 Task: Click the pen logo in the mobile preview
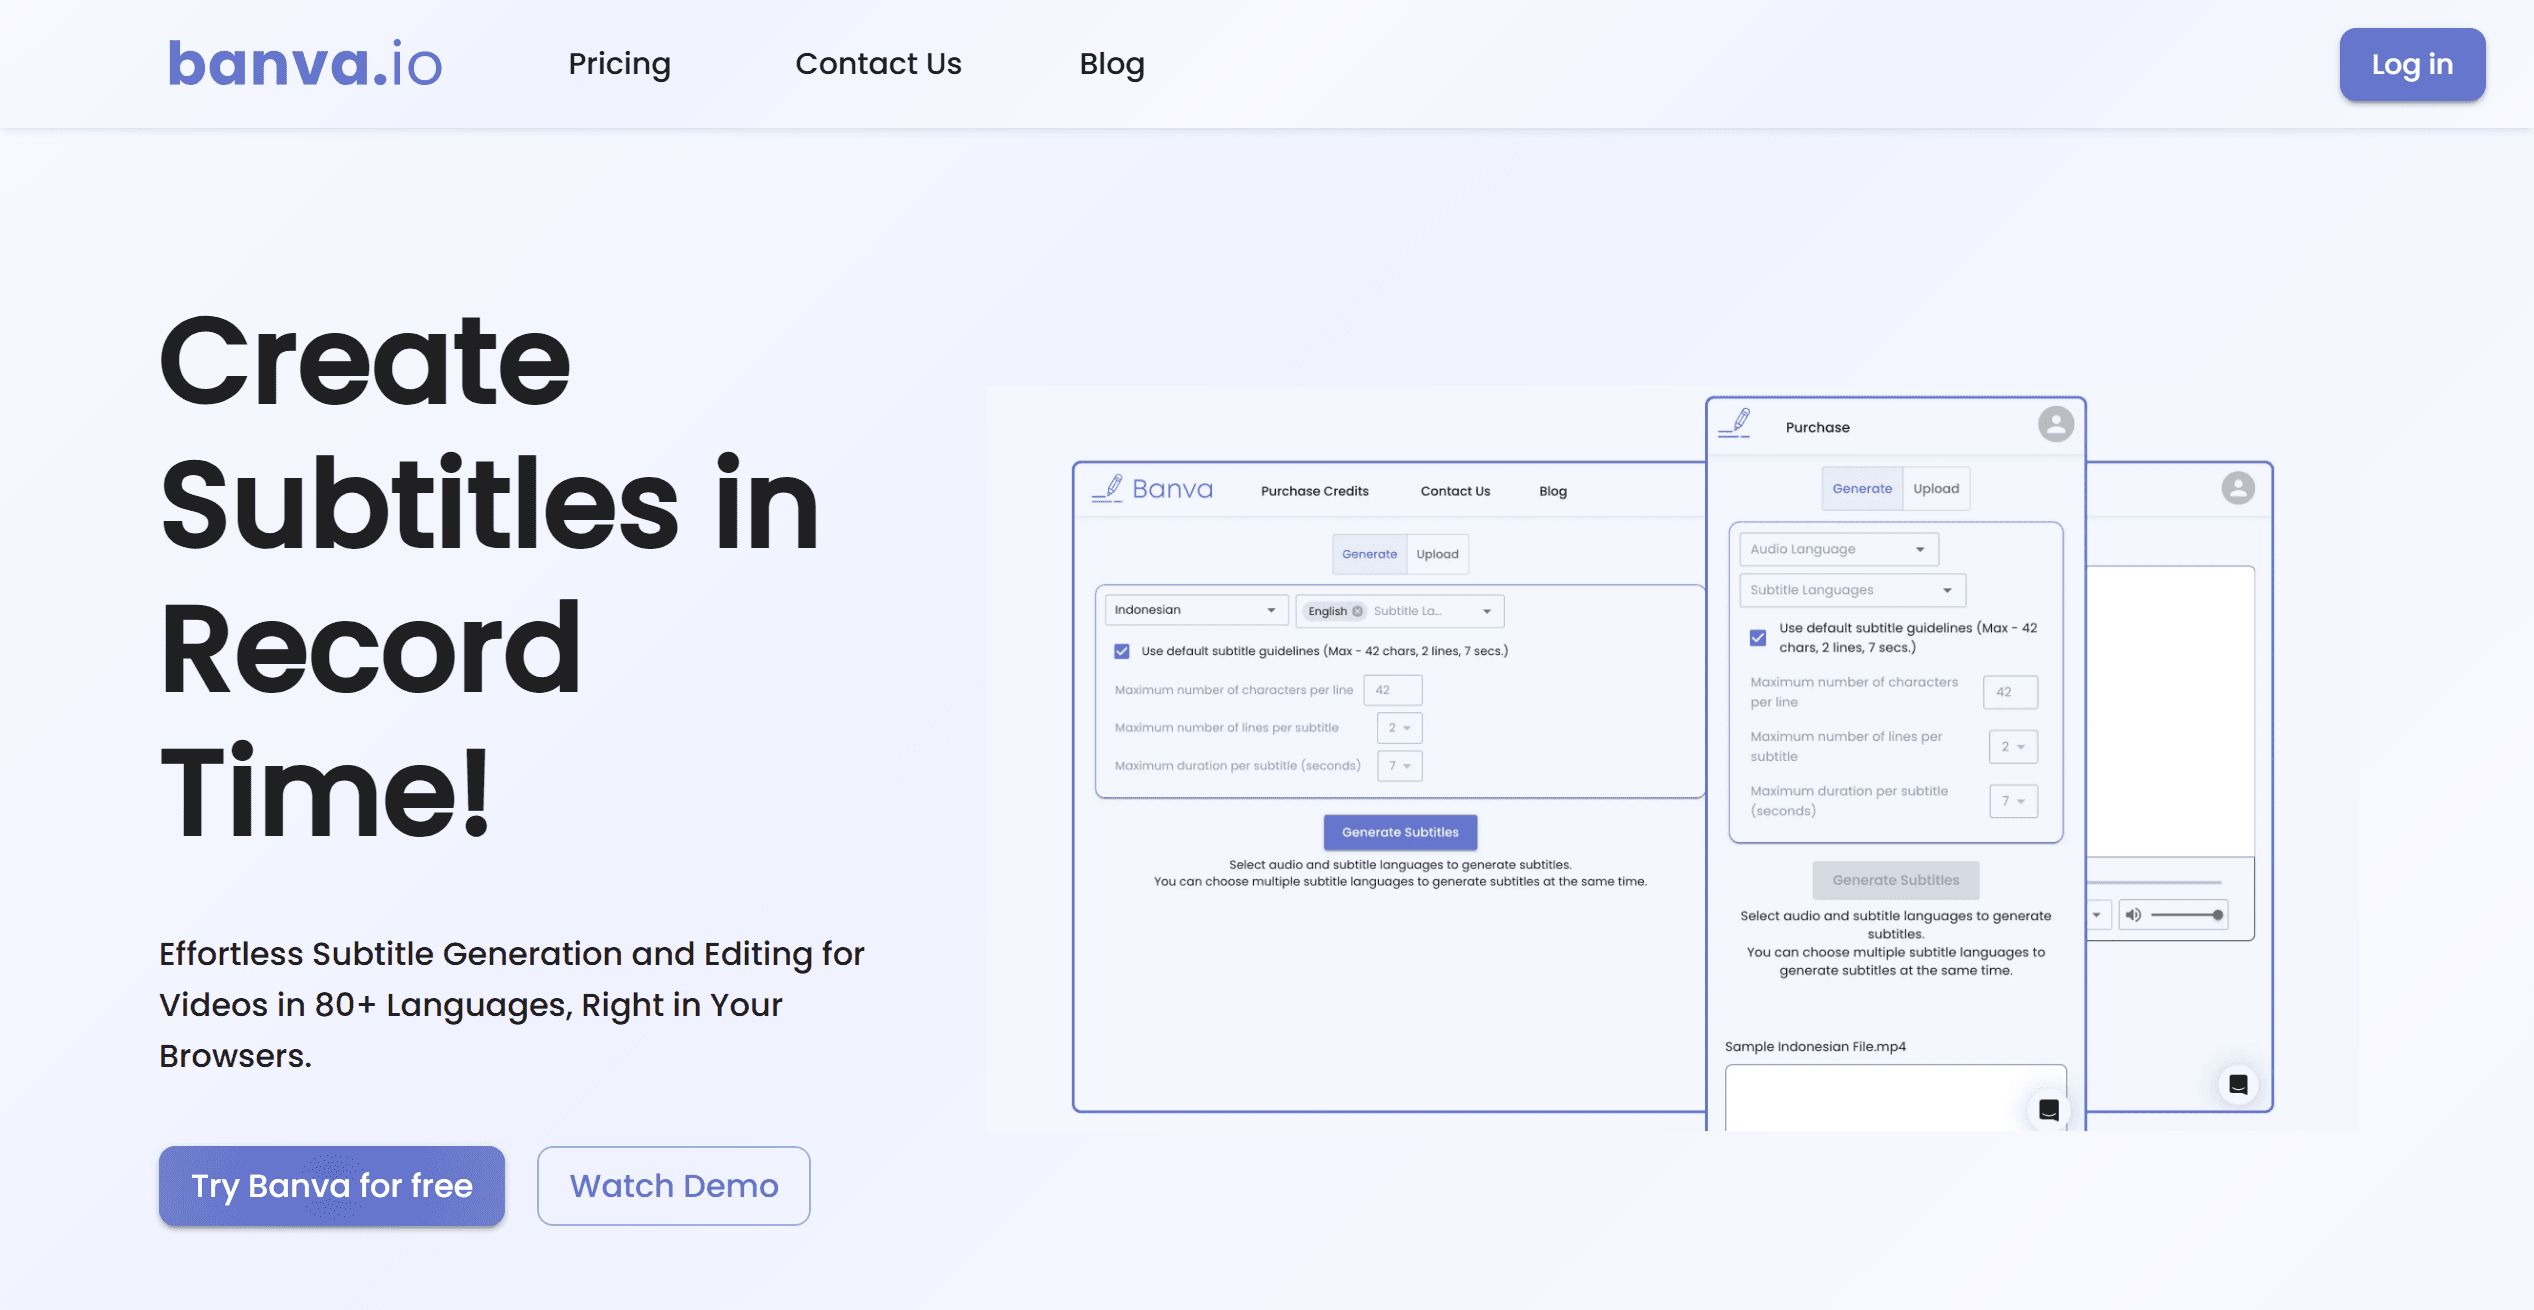coord(1736,424)
